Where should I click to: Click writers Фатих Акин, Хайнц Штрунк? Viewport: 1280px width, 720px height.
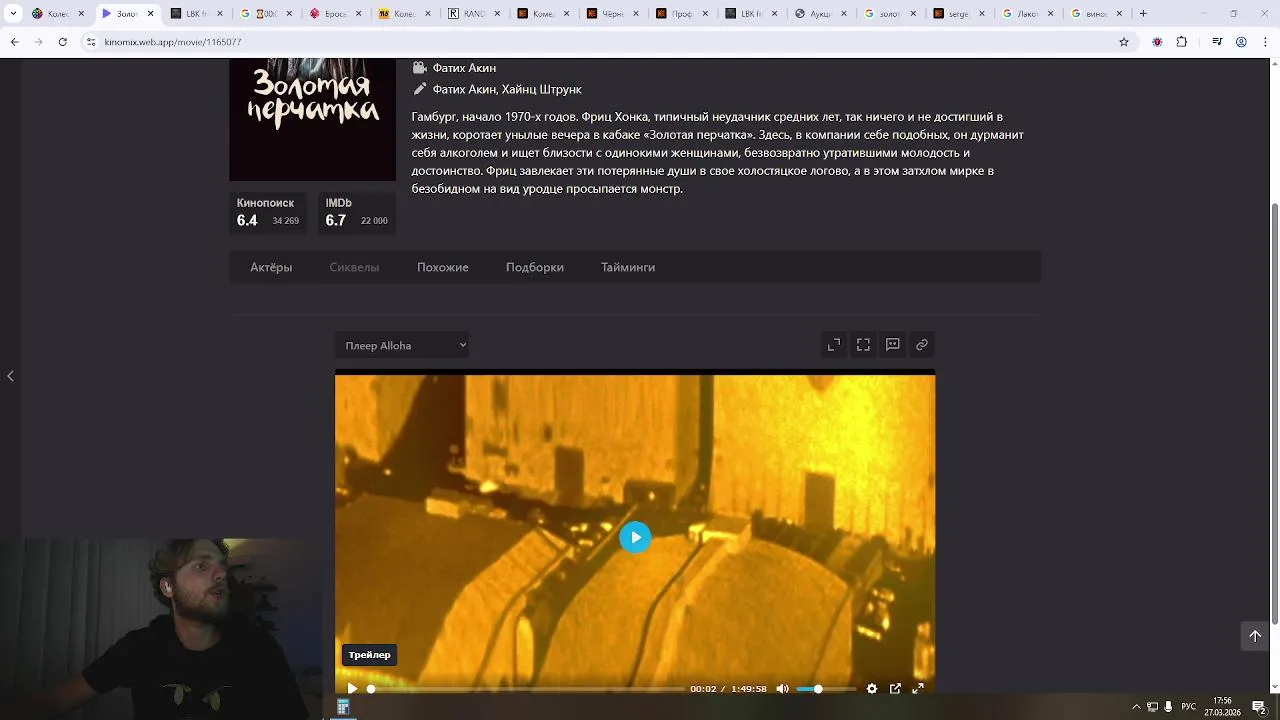point(507,89)
